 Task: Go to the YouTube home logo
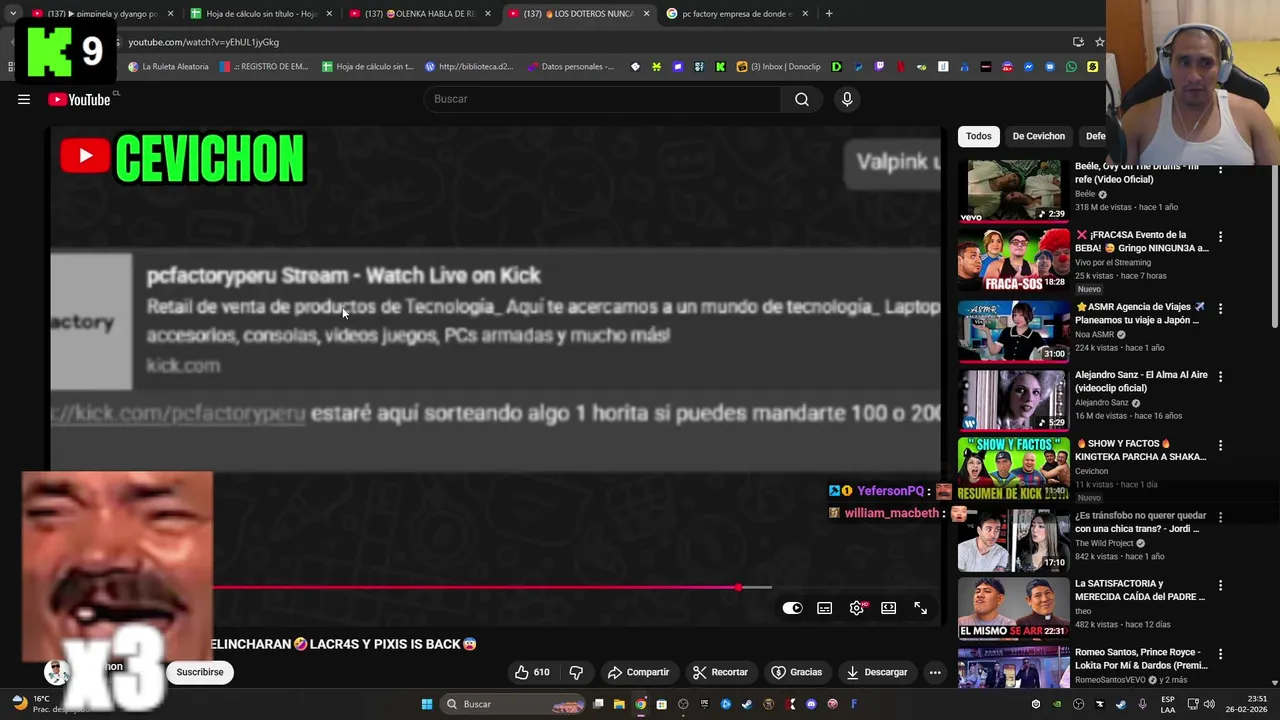(79, 99)
